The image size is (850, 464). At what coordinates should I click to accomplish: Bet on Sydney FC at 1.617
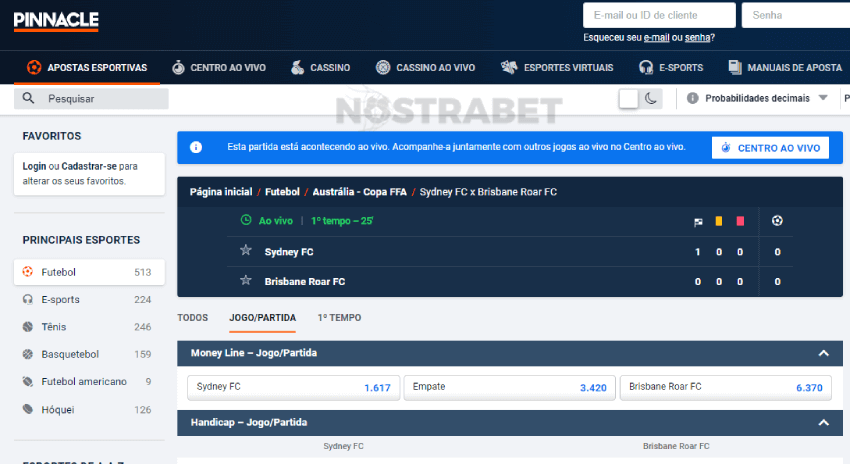tap(293, 388)
